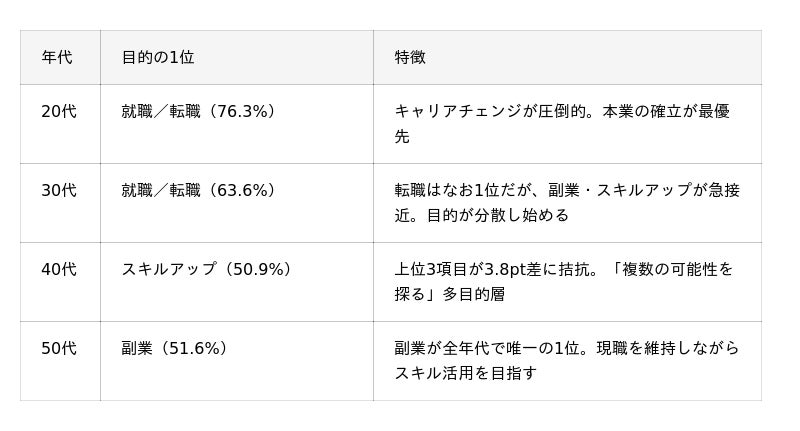
Task: Click the 副業 (51.6%) cell
Action: [175, 348]
